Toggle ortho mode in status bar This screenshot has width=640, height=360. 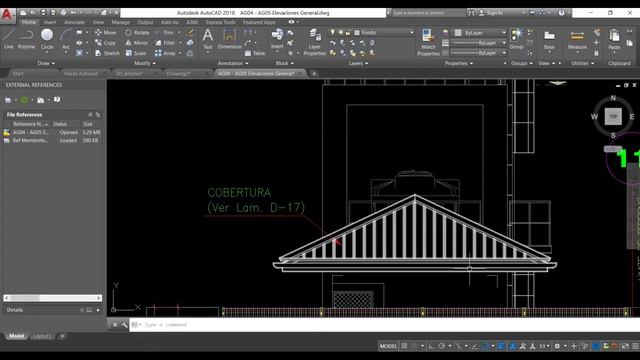click(432, 346)
